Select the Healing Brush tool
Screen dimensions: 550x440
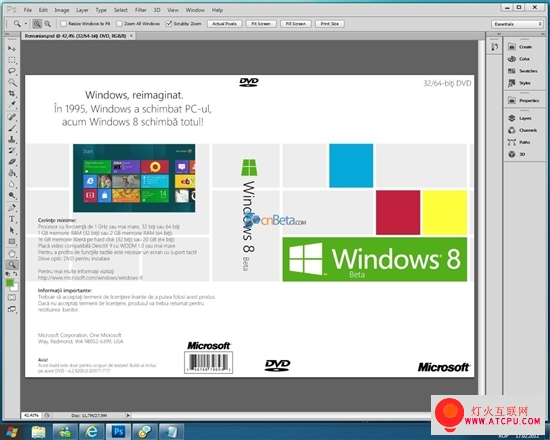point(12,117)
